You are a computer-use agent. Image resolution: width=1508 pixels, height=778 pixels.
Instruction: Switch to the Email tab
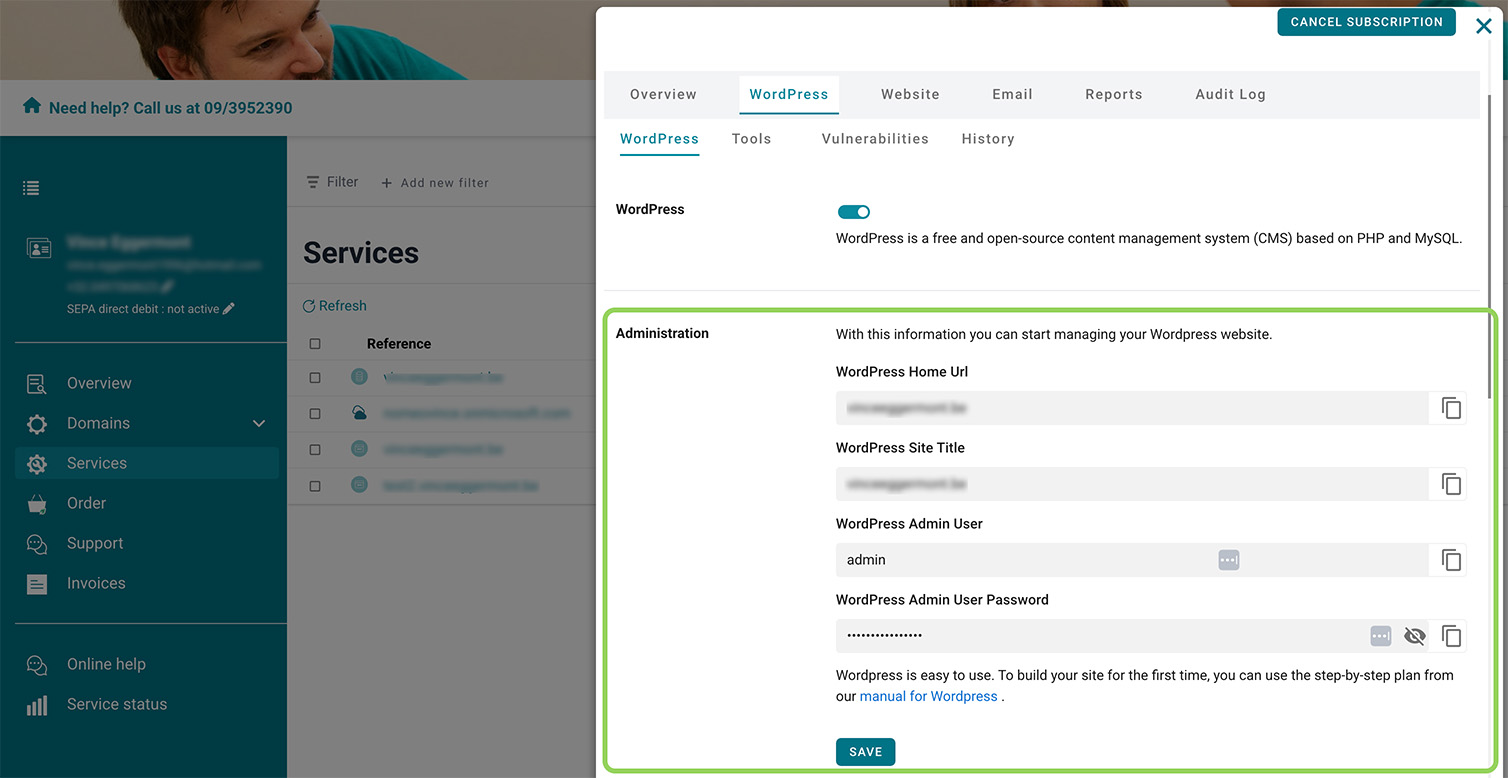(x=1012, y=94)
